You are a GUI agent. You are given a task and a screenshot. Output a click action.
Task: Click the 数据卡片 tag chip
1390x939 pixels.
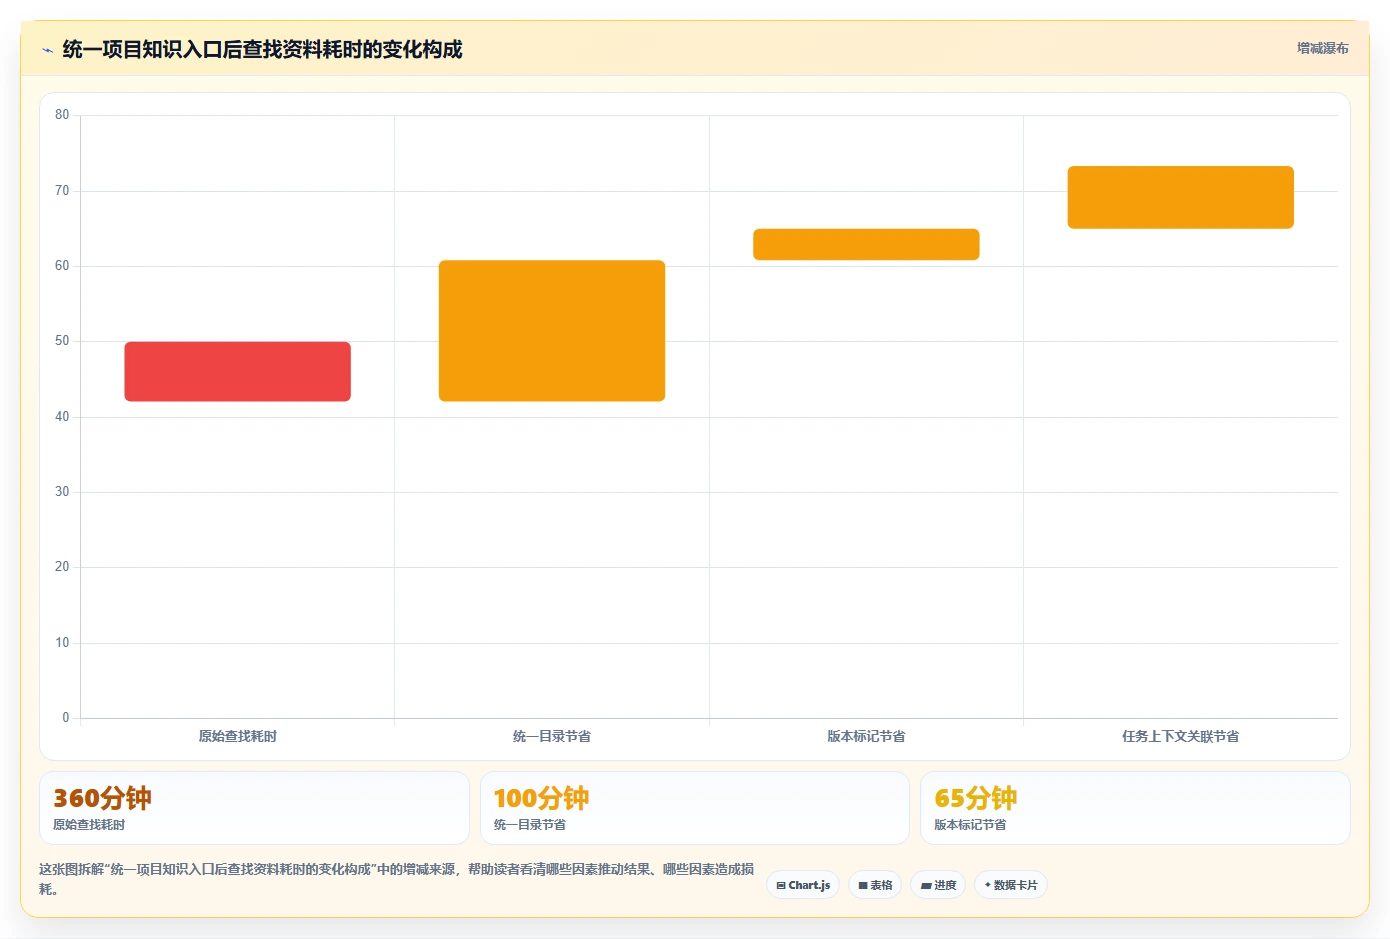pyautogui.click(x=1011, y=885)
